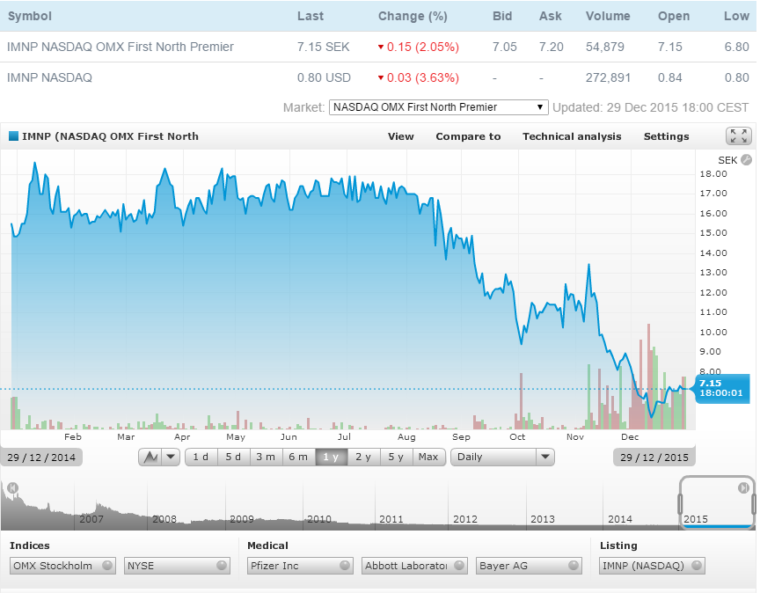Screen dimensions: 760x593
Task: Click the left navigator scroll arrow
Action: [x=13, y=488]
